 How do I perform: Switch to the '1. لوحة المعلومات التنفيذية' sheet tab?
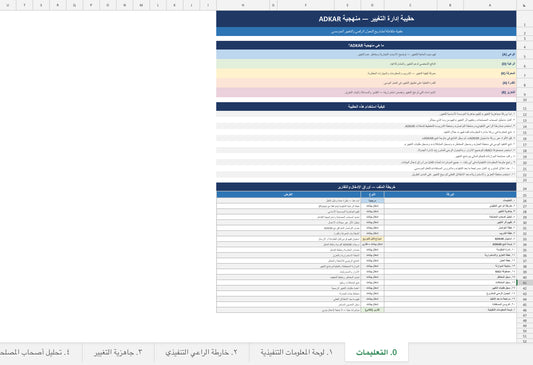point(296,352)
